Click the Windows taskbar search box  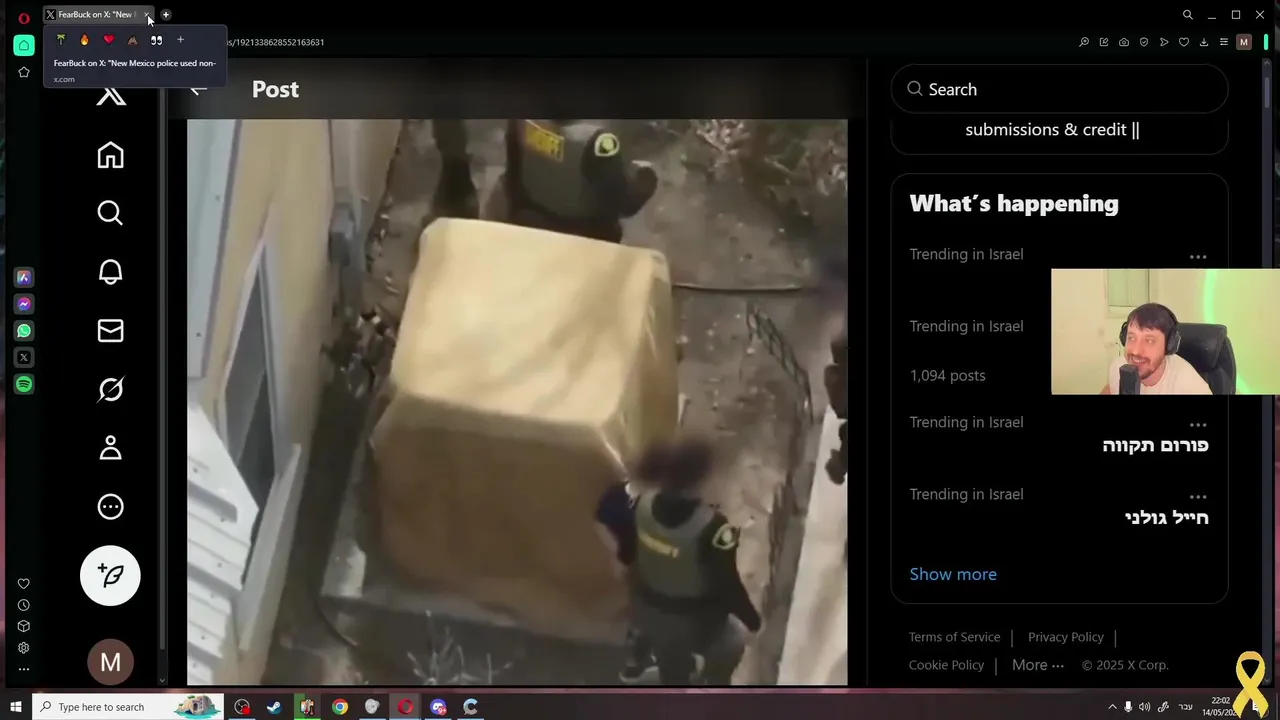tap(127, 707)
